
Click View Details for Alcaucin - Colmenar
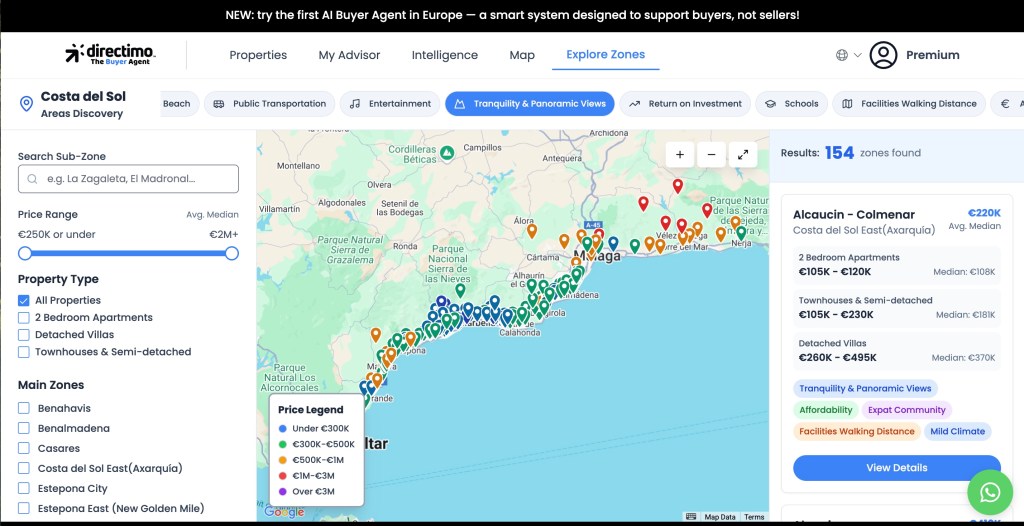click(896, 468)
